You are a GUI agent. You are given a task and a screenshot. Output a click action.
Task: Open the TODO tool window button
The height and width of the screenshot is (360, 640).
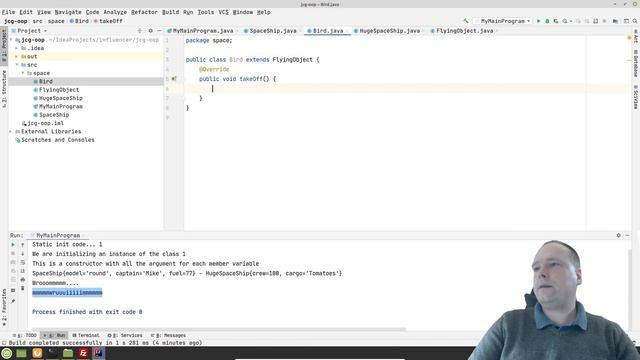click(x=25, y=335)
